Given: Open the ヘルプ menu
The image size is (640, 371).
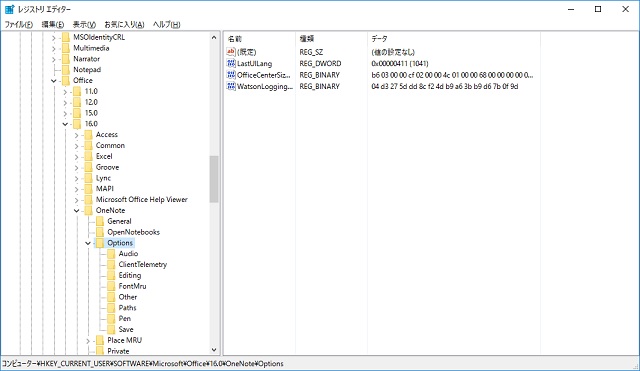Looking at the screenshot, I should 167,24.
